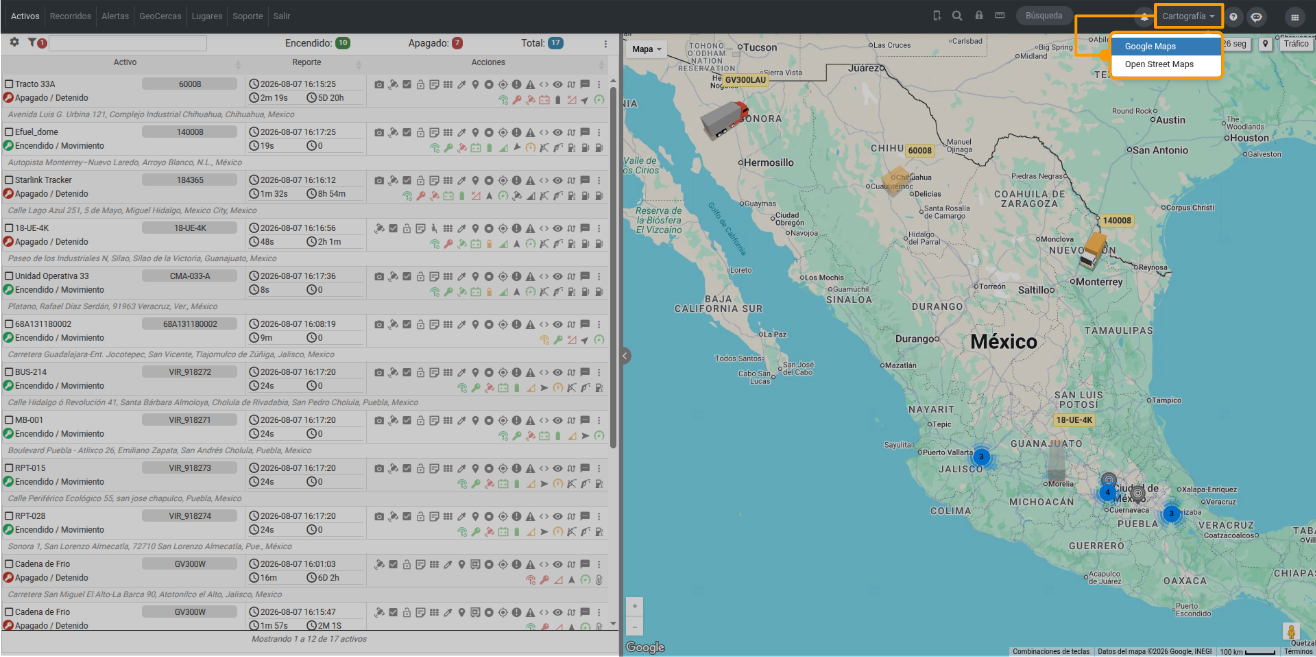1316x657 pixels.
Task: Click the Búsqueda search field
Action: point(1044,16)
